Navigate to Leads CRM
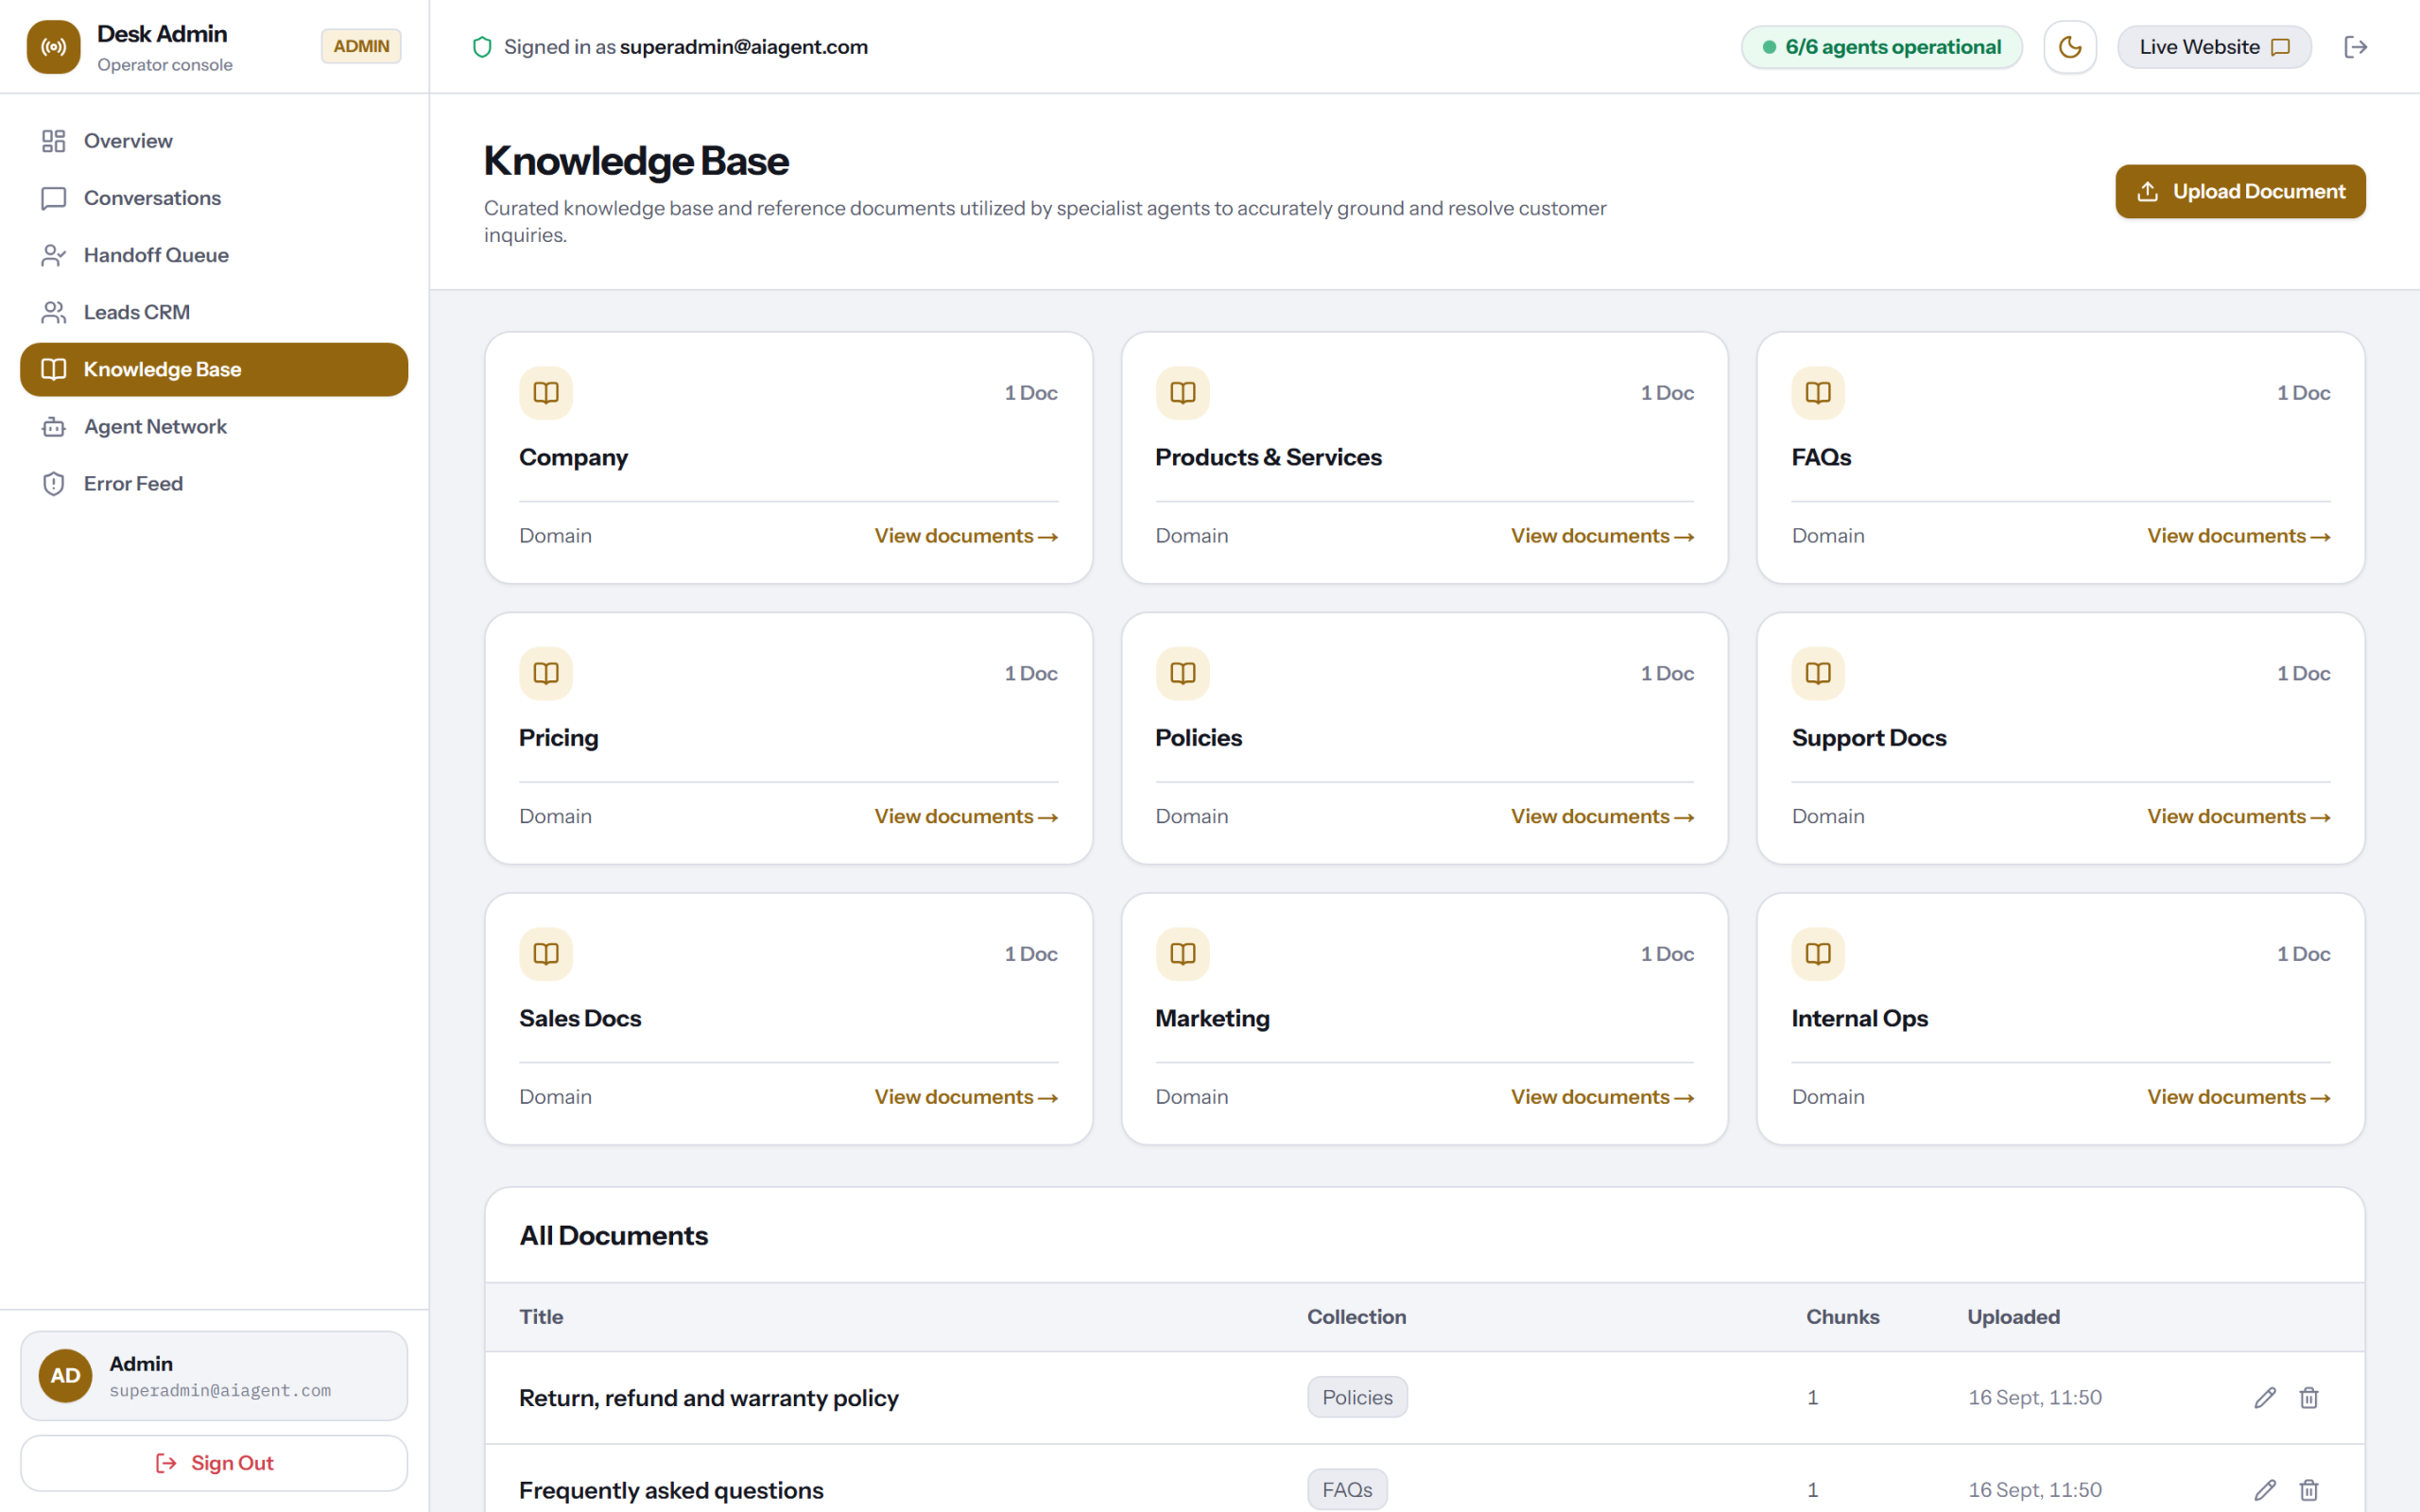Screen dimensions: 2420x1512 (214, 312)
